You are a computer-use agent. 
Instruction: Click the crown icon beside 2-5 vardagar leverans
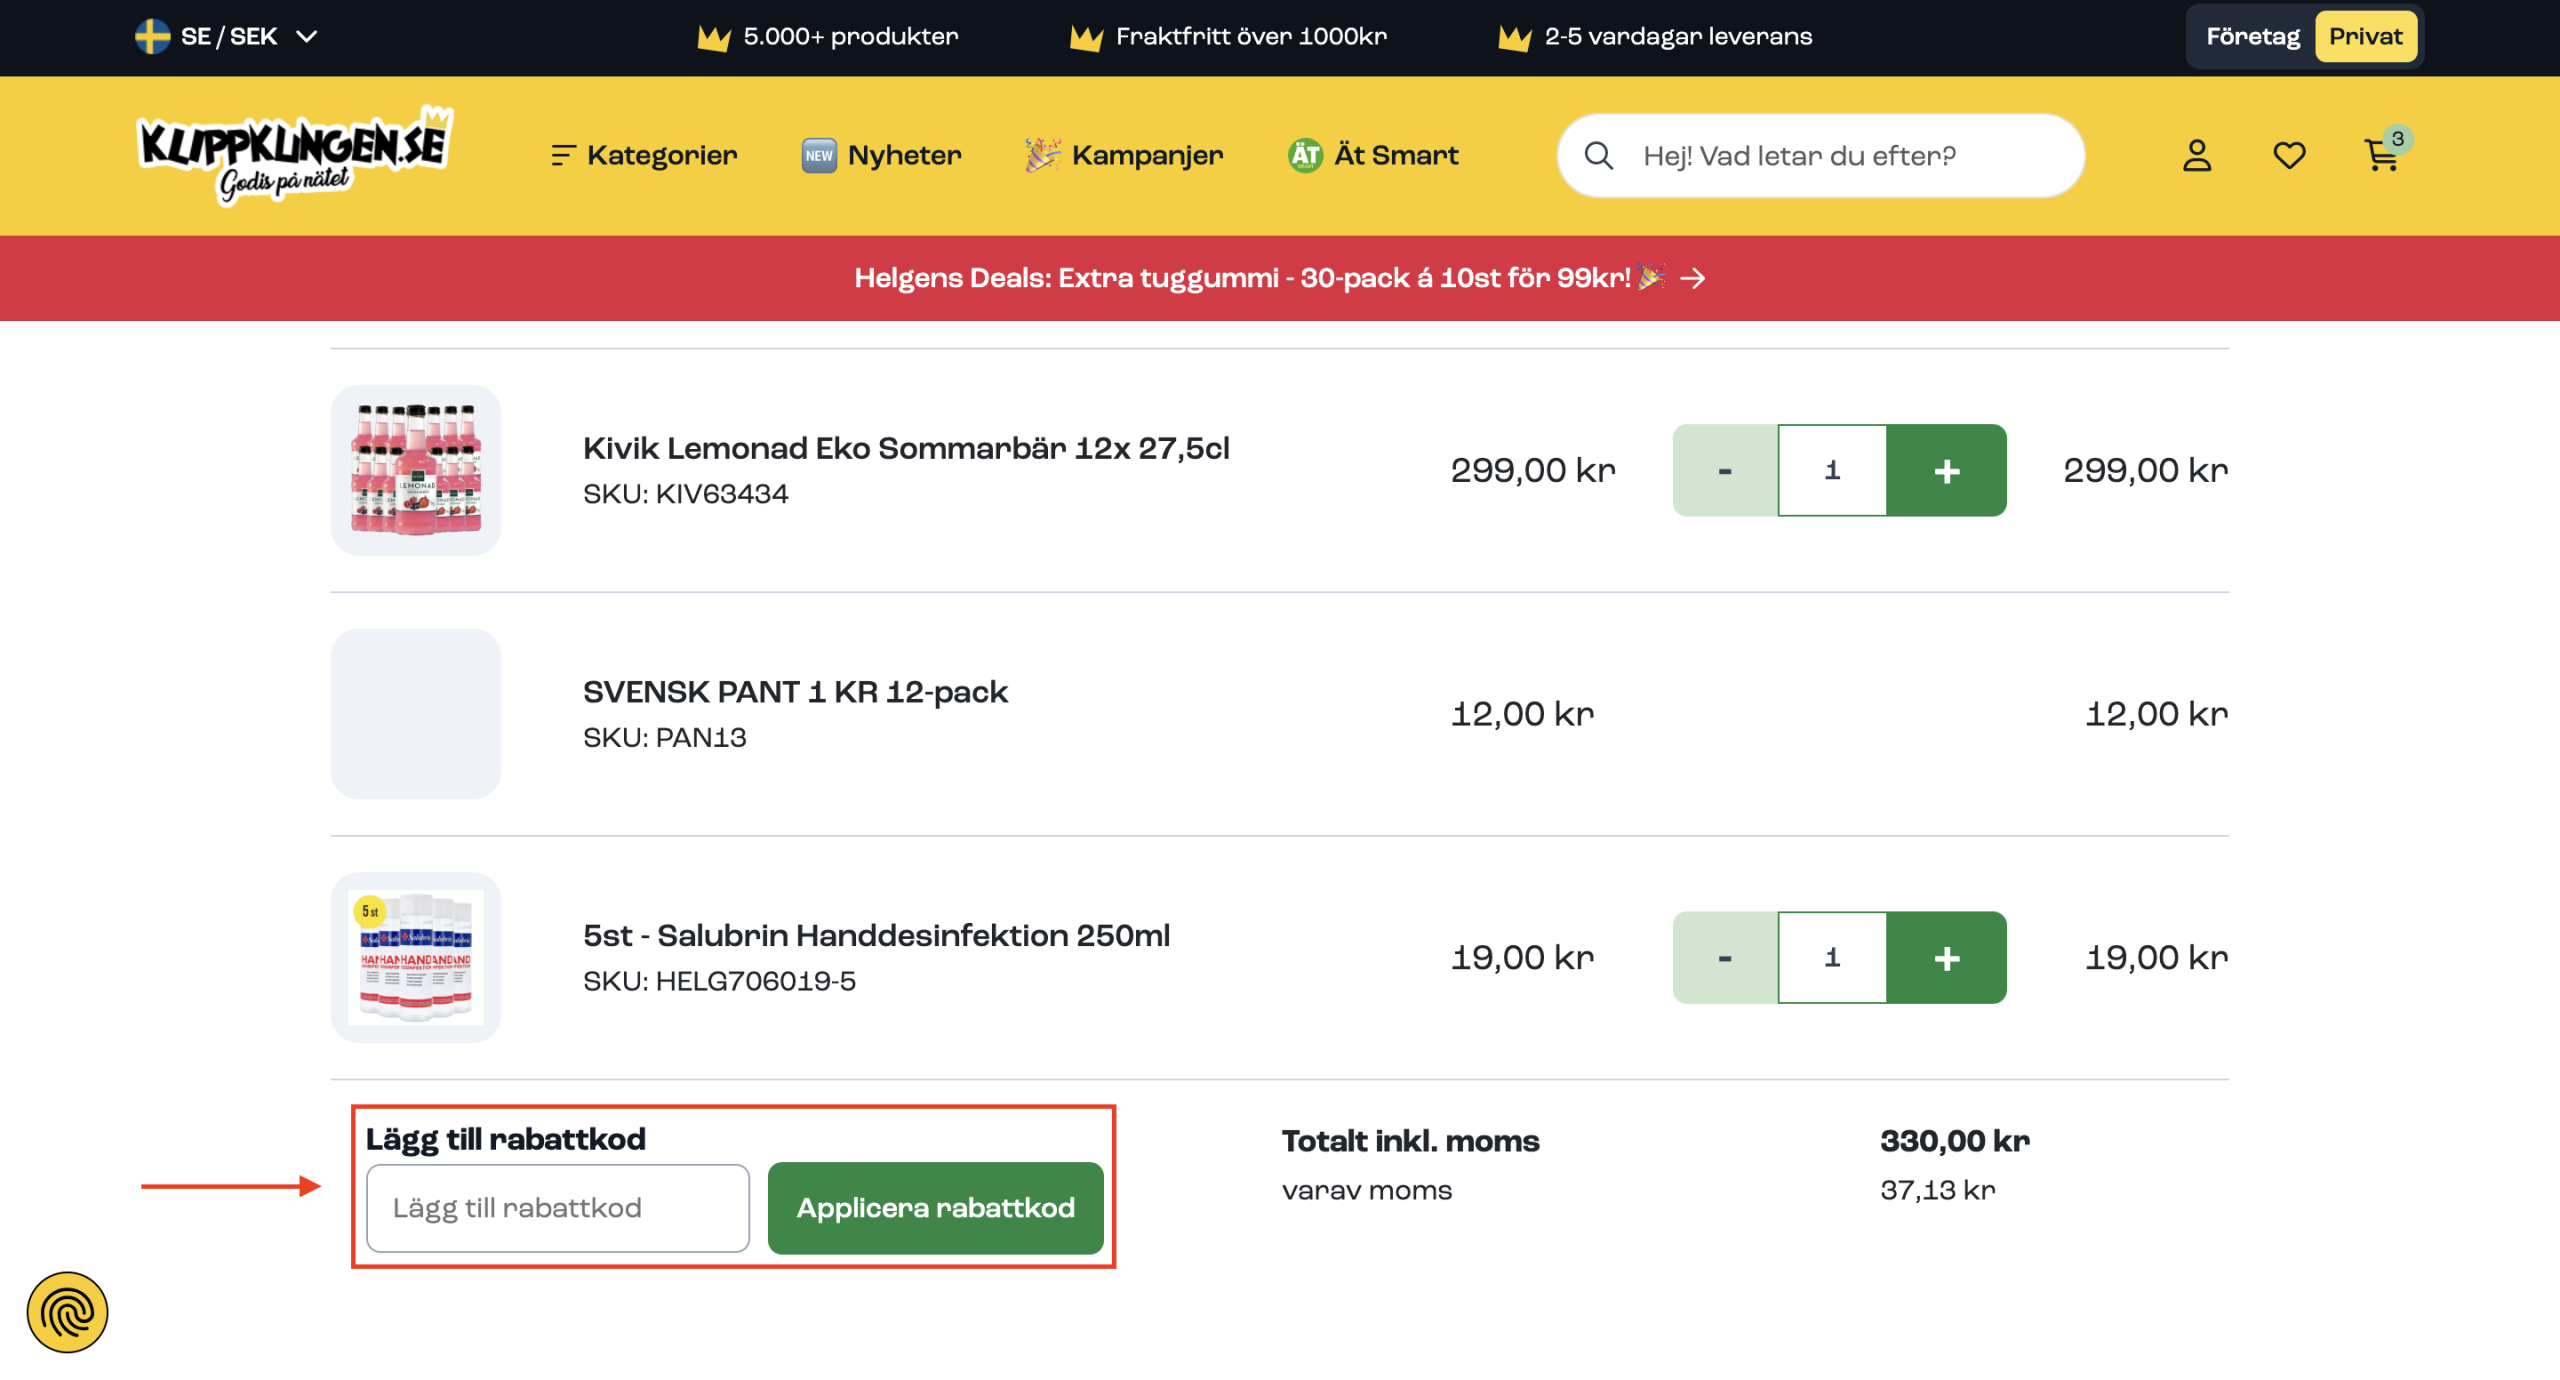tap(1514, 38)
